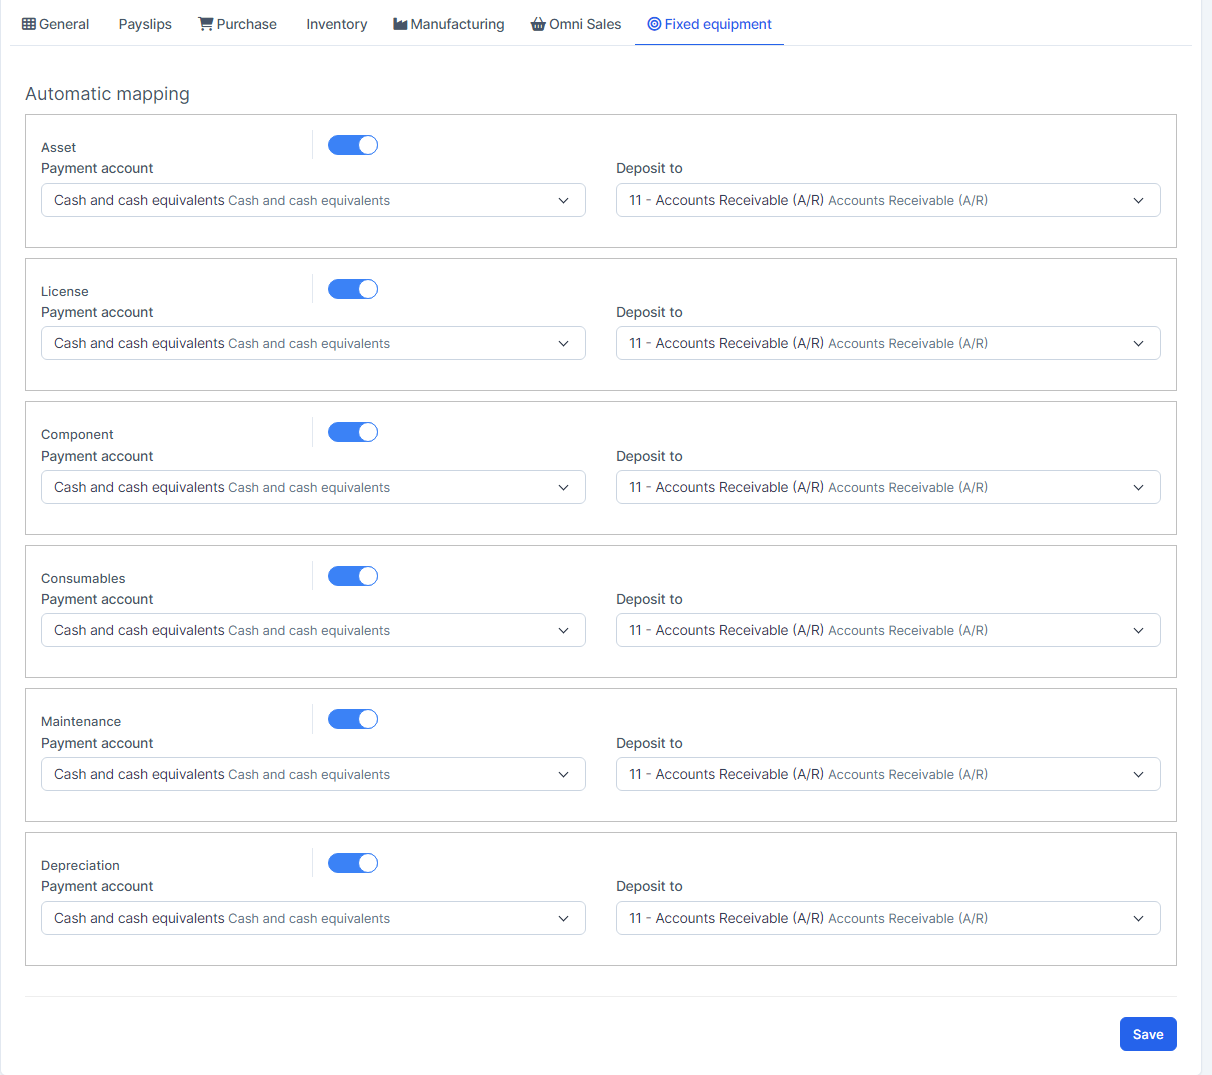Disable the Asset automatic mapping toggle

point(353,145)
